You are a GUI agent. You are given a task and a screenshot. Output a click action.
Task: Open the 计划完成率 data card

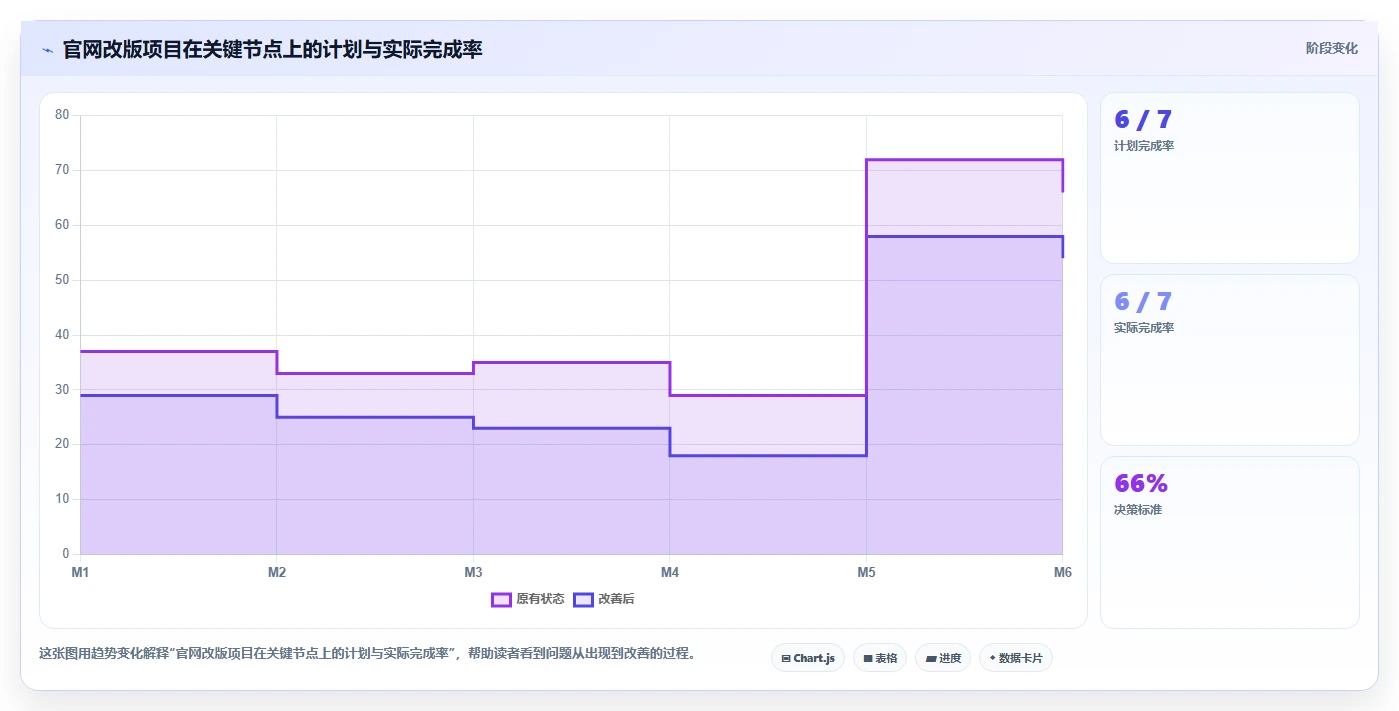[1230, 178]
